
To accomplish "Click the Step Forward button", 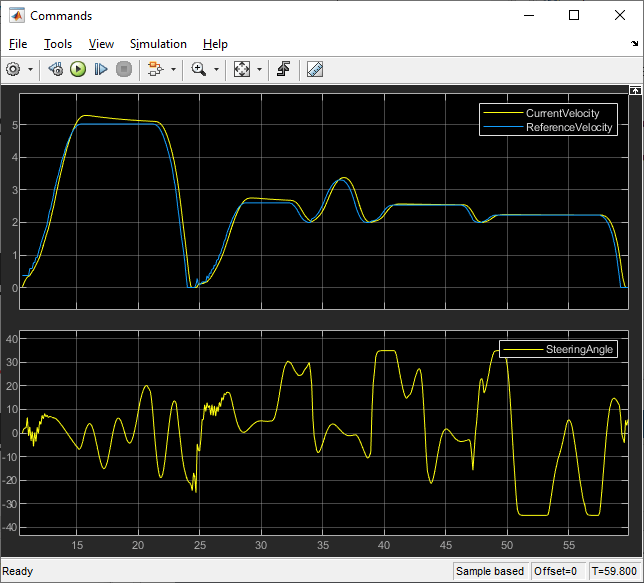I will pyautogui.click(x=101, y=69).
